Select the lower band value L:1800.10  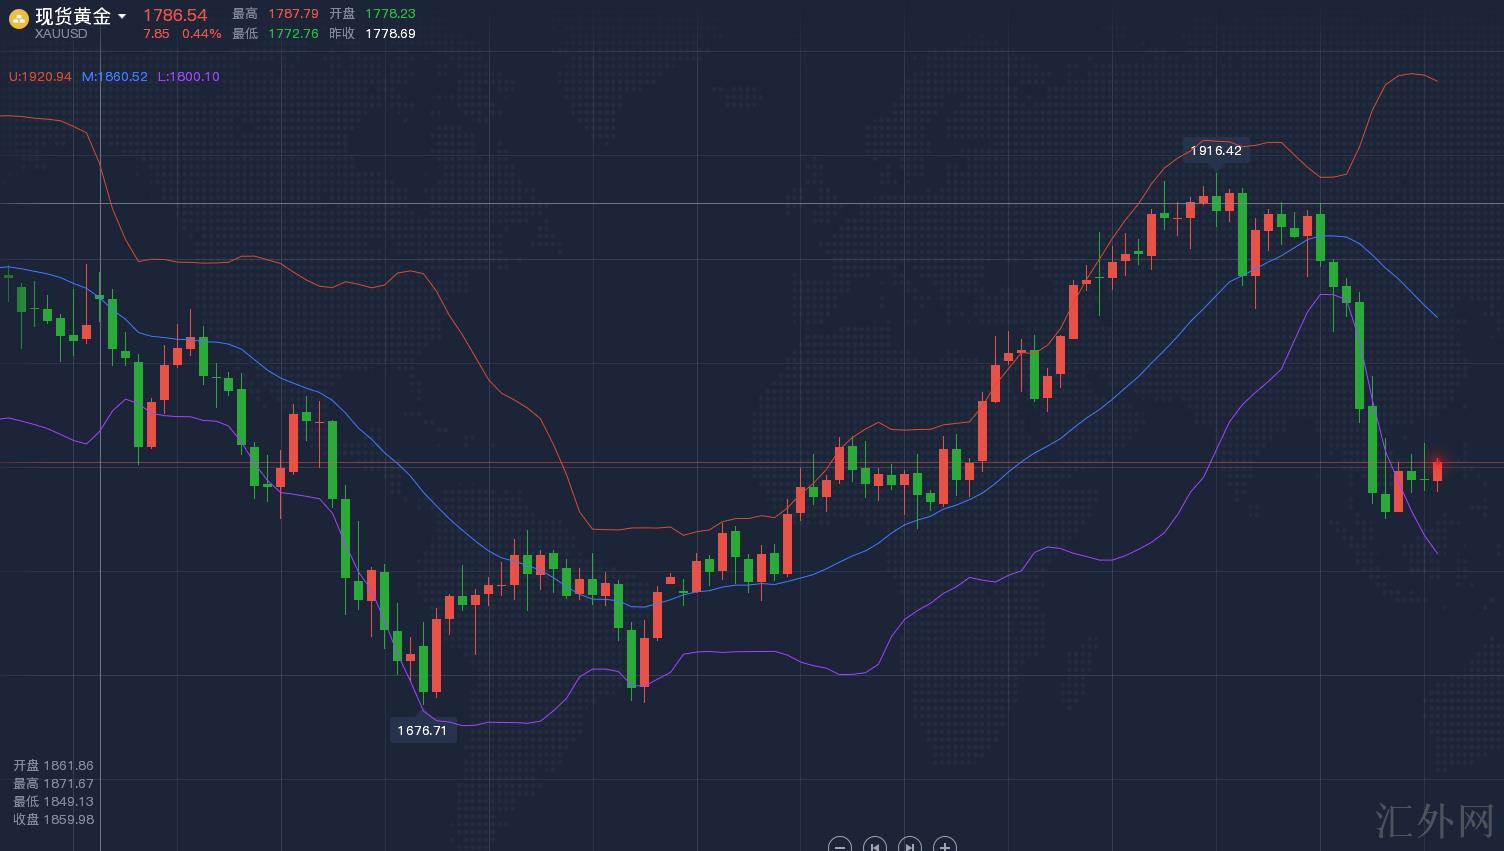pos(188,77)
